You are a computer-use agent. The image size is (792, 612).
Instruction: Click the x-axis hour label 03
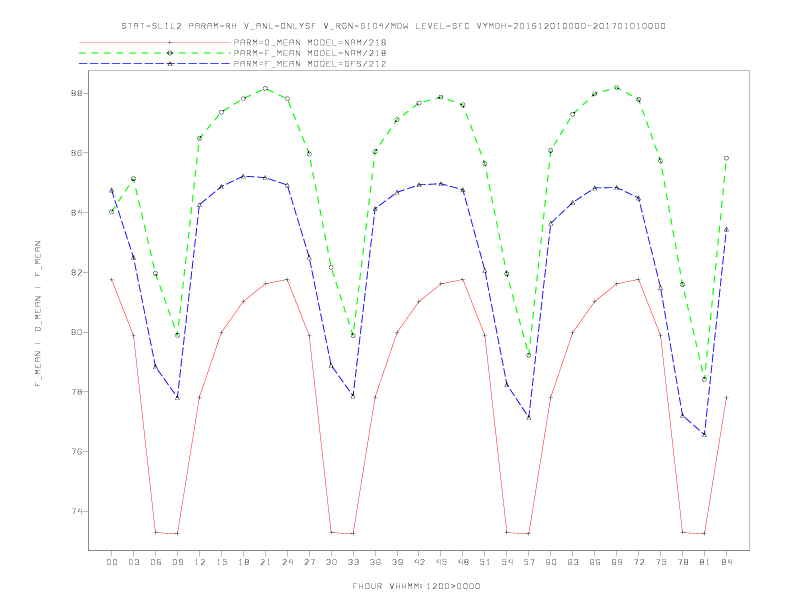coord(133,562)
